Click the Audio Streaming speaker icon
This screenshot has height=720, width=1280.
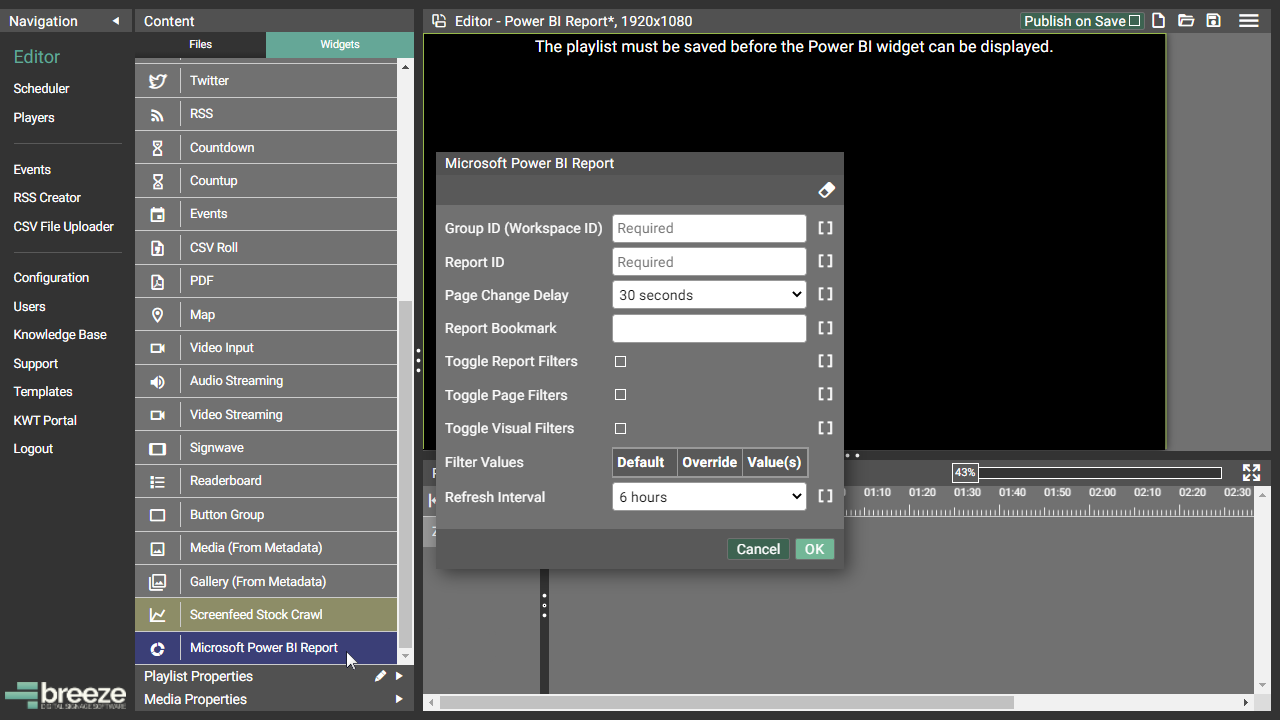[x=157, y=381]
